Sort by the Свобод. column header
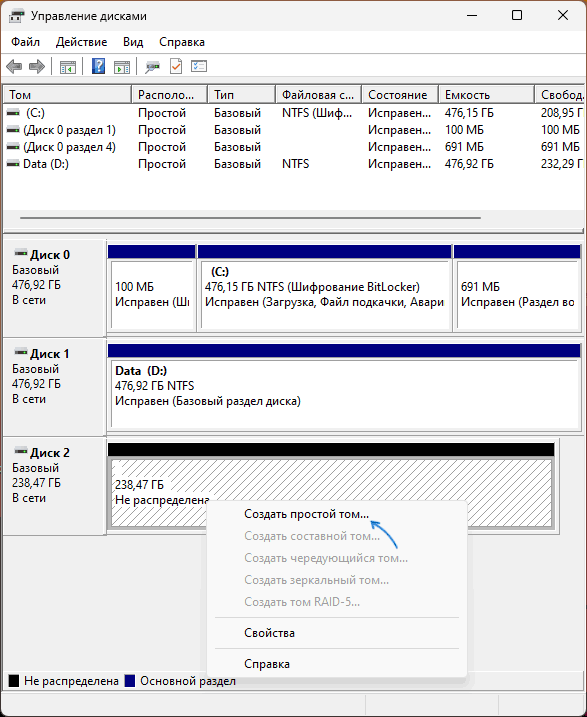 point(560,95)
